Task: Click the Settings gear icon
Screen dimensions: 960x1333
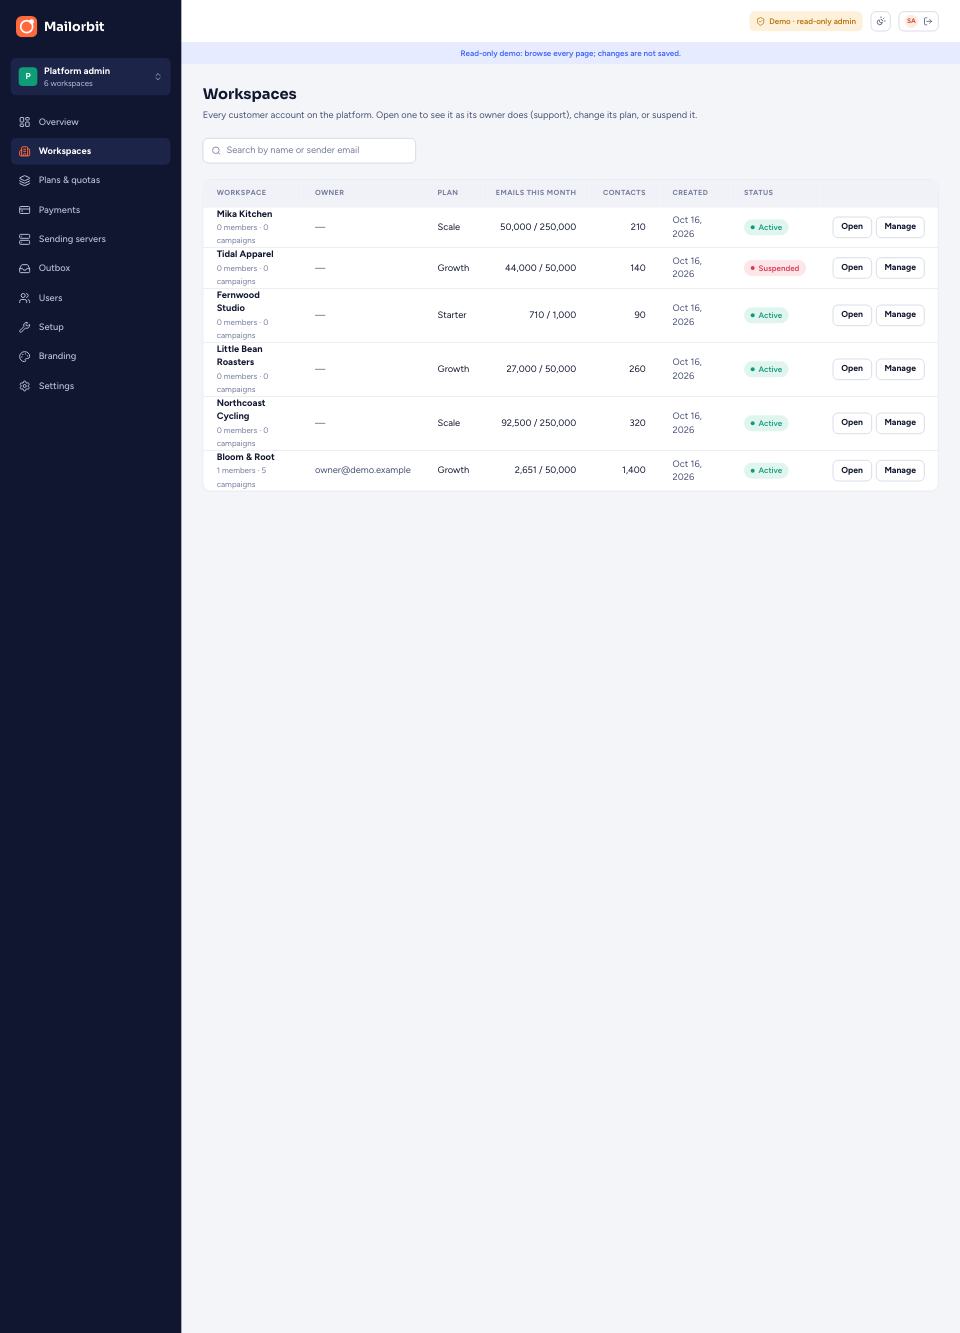Action: pos(25,386)
